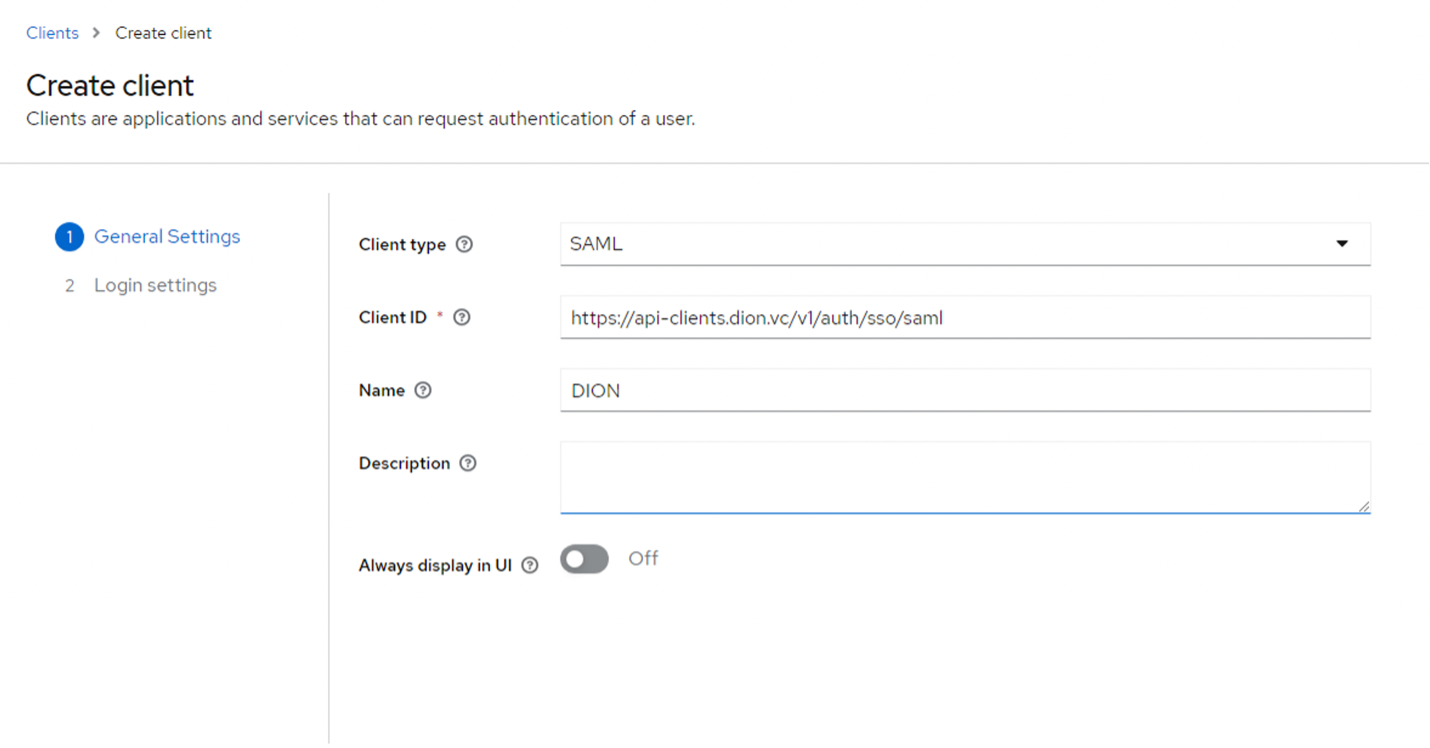Focus the Client ID input field
This screenshot has width=1430, height=748.
(x=965, y=317)
